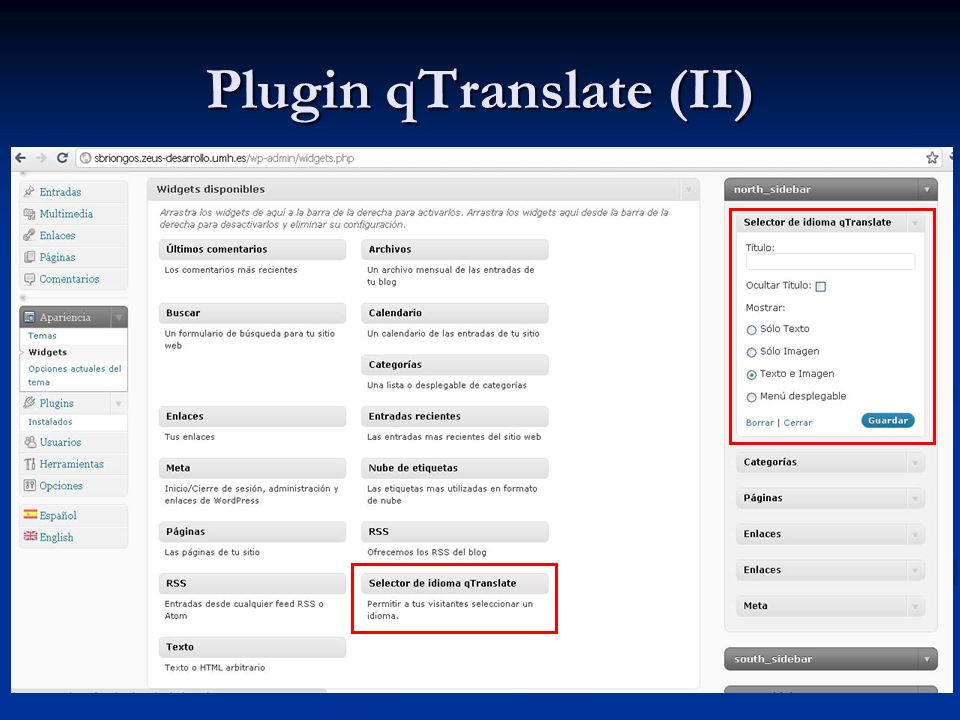Click the Comentarios speech bubble icon
The width and height of the screenshot is (960, 720).
[29, 279]
